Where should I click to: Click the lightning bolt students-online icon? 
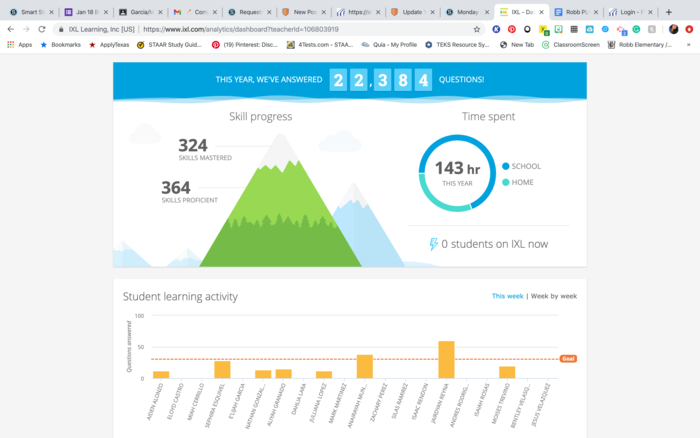433,244
